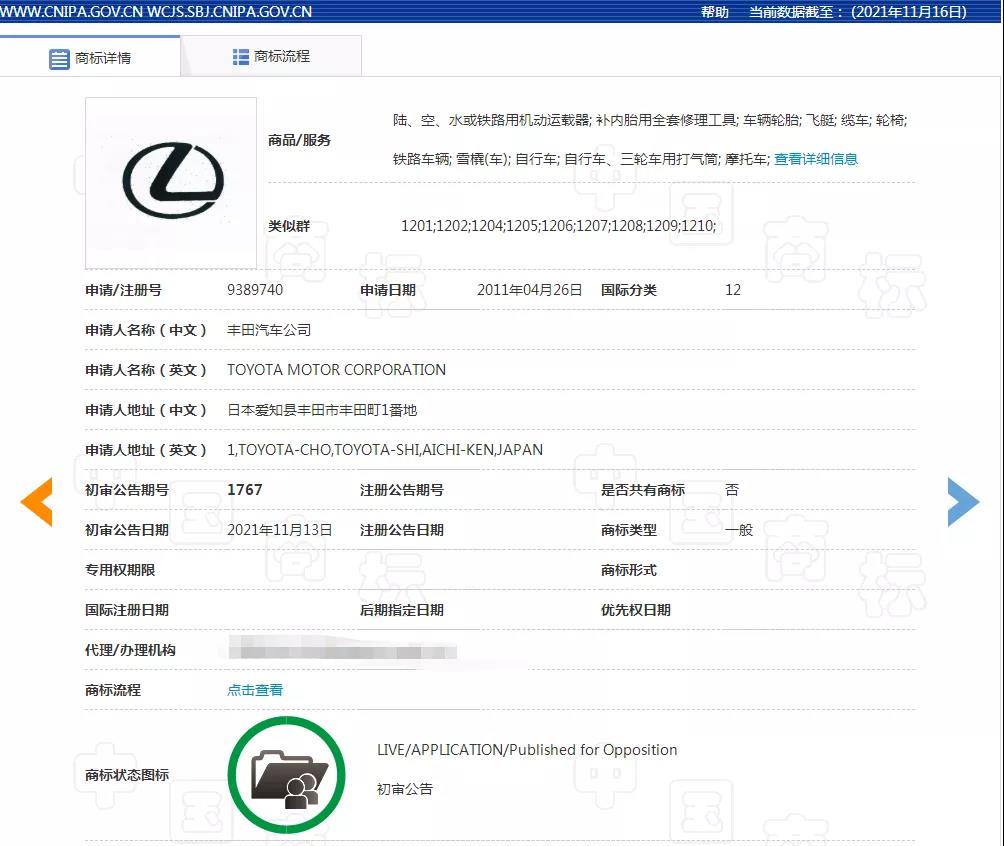Click the 商标状态图标 label
This screenshot has width=1004, height=846.
[127, 775]
